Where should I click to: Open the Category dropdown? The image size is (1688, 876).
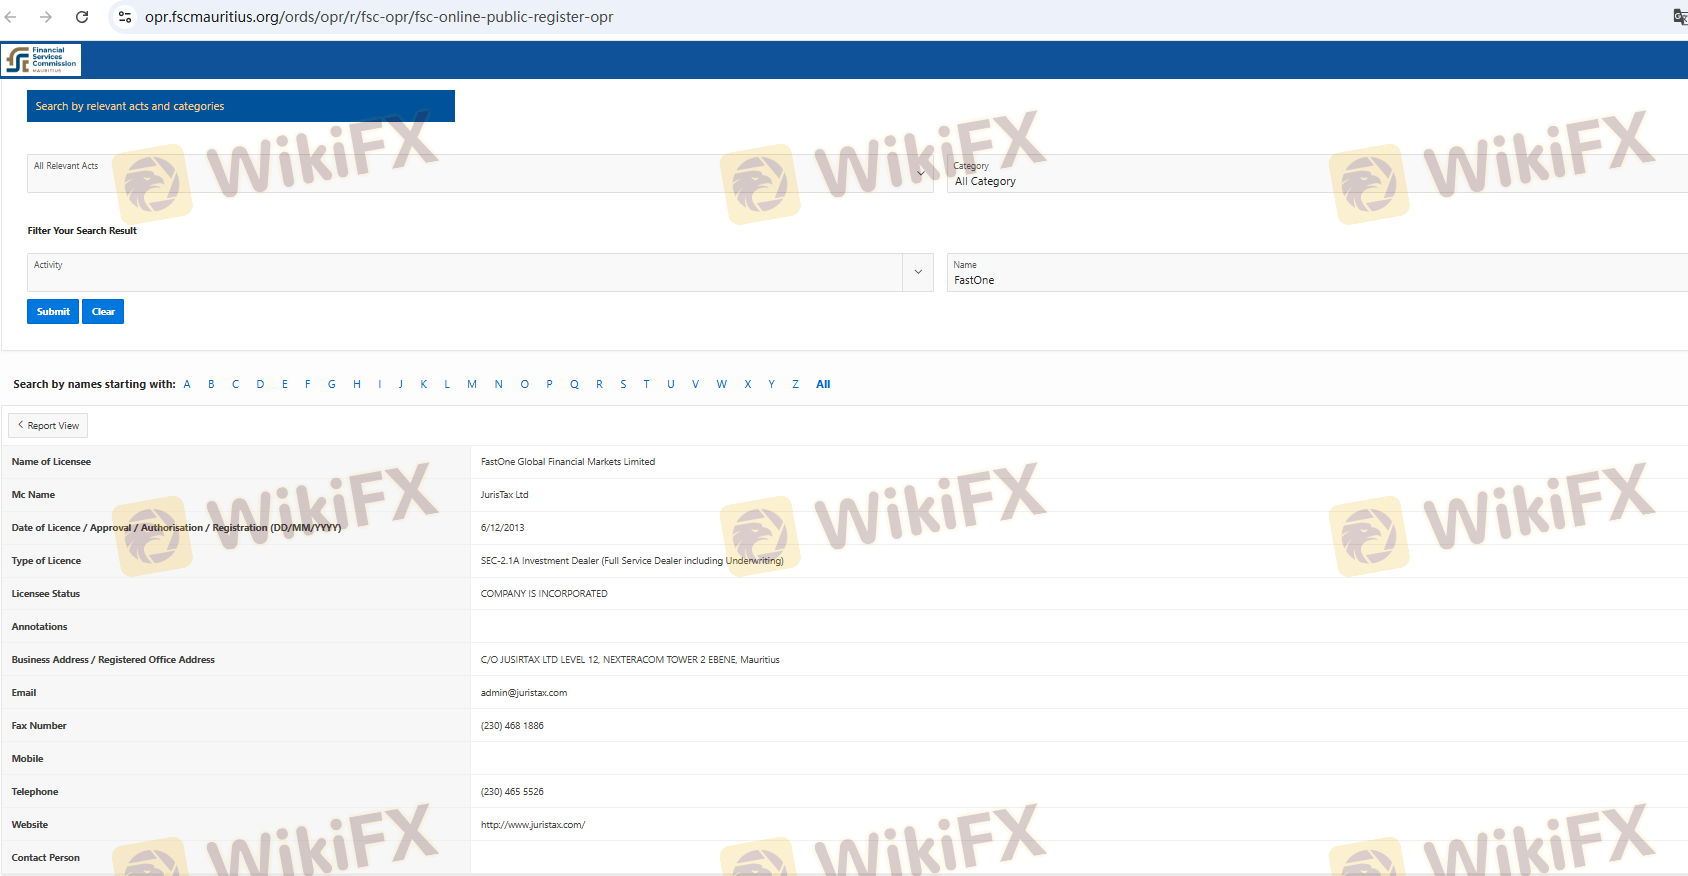(1317, 173)
